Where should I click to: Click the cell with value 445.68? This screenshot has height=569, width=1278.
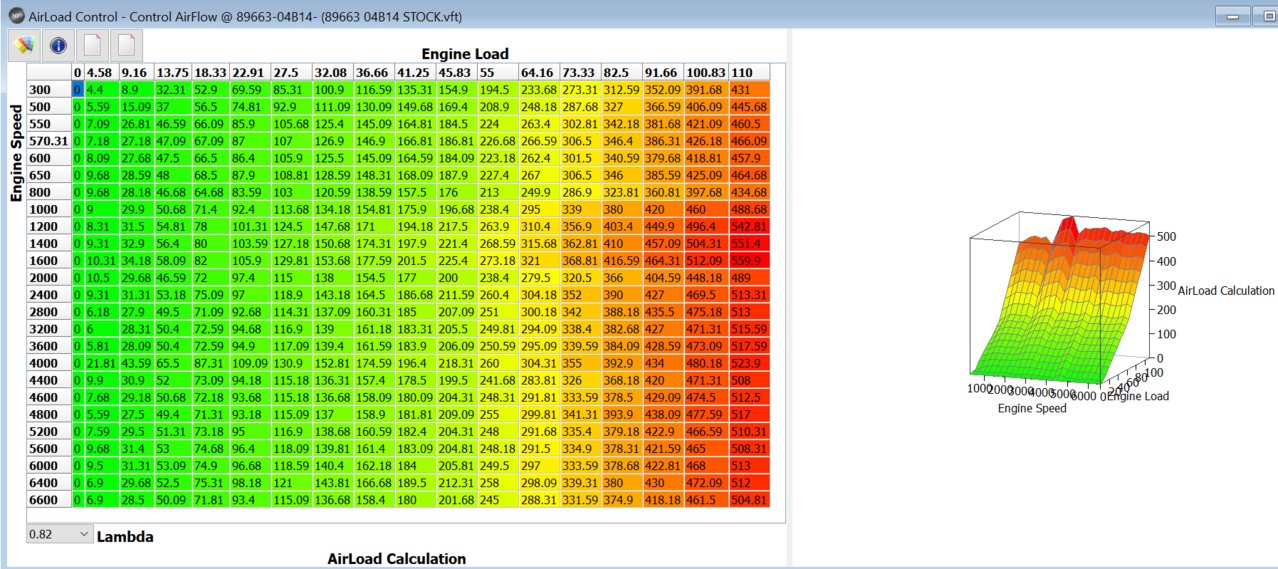tap(749, 106)
